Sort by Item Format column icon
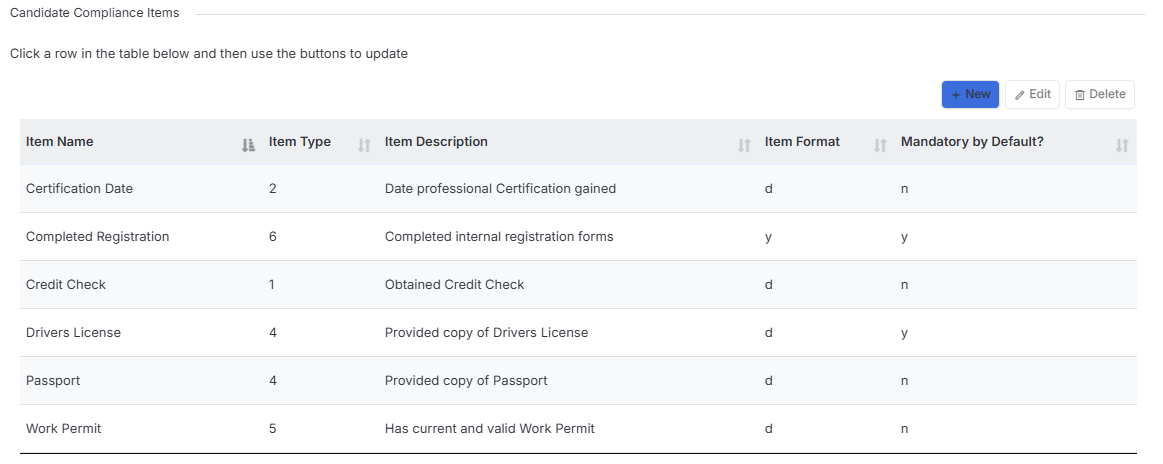The image size is (1163, 464). [880, 145]
